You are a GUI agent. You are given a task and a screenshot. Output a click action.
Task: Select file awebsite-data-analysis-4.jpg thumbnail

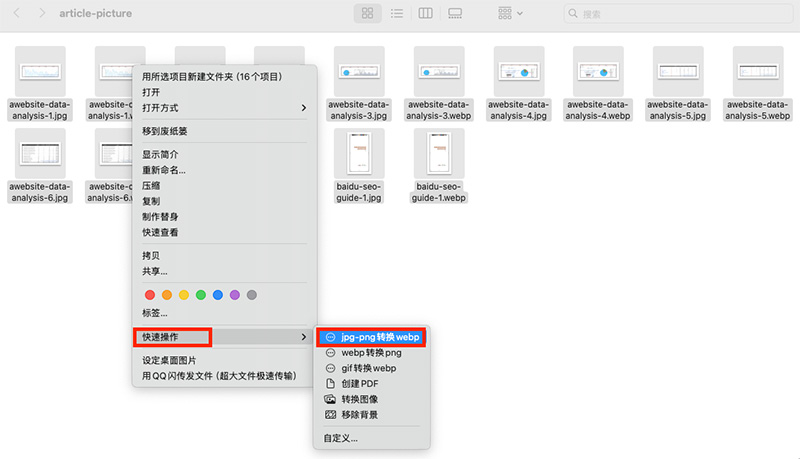(519, 71)
